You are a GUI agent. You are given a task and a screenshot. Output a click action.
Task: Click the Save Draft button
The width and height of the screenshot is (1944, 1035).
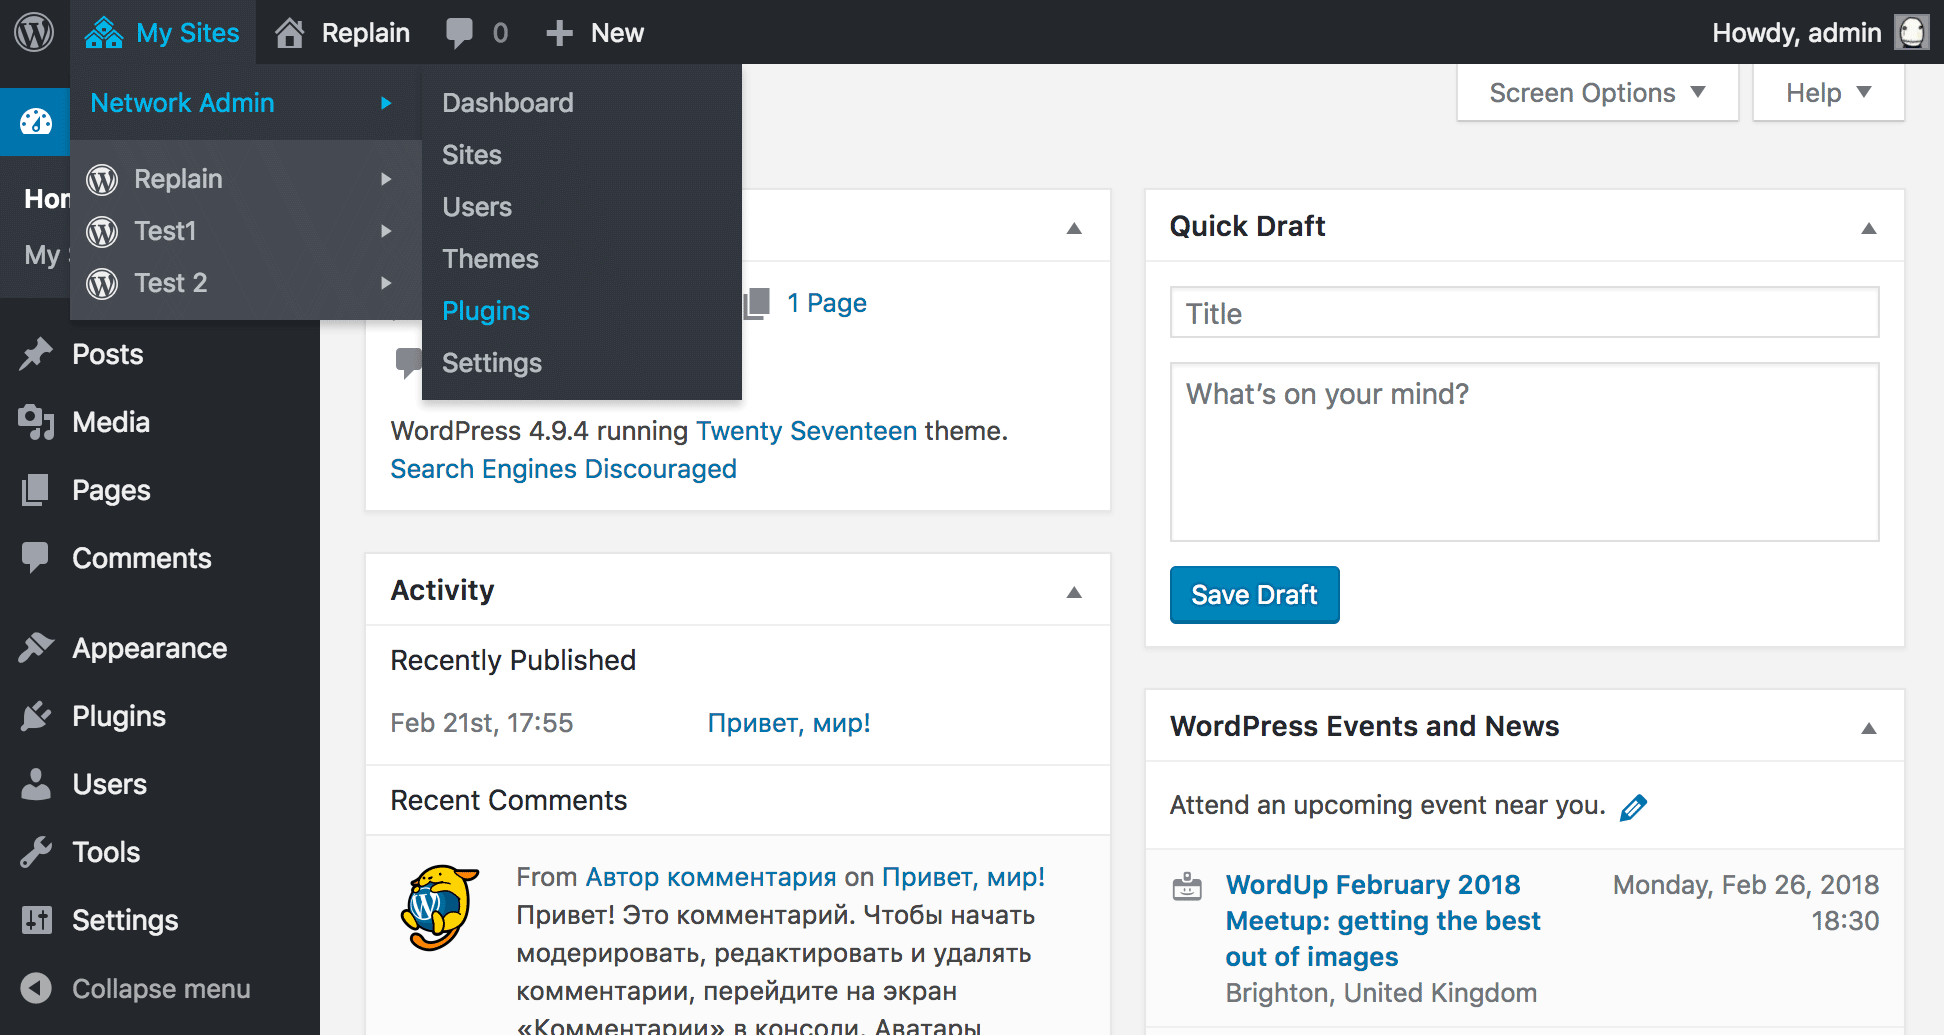(1254, 595)
